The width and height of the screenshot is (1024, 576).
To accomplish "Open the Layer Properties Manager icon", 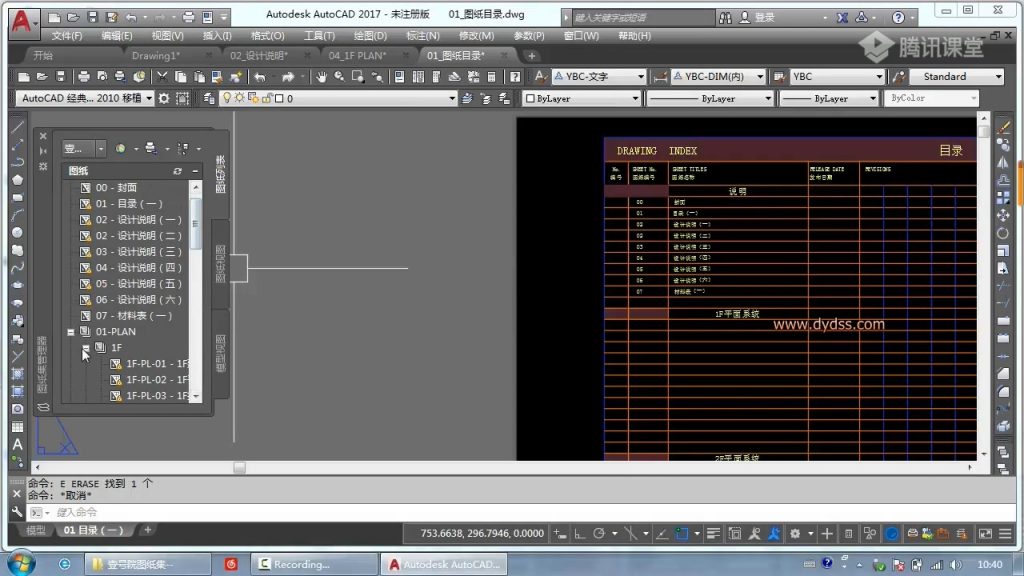I will coord(209,99).
